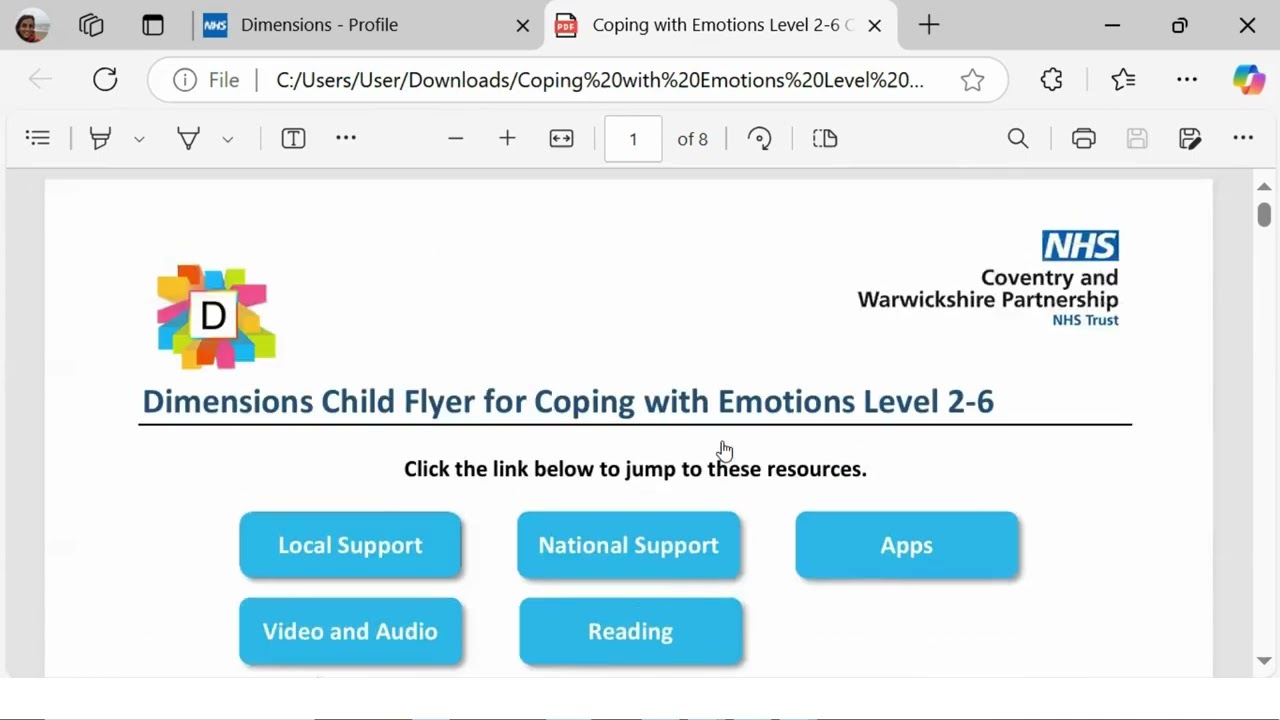Add this page to favorites star
This screenshot has height=720, width=1280.
pos(972,80)
